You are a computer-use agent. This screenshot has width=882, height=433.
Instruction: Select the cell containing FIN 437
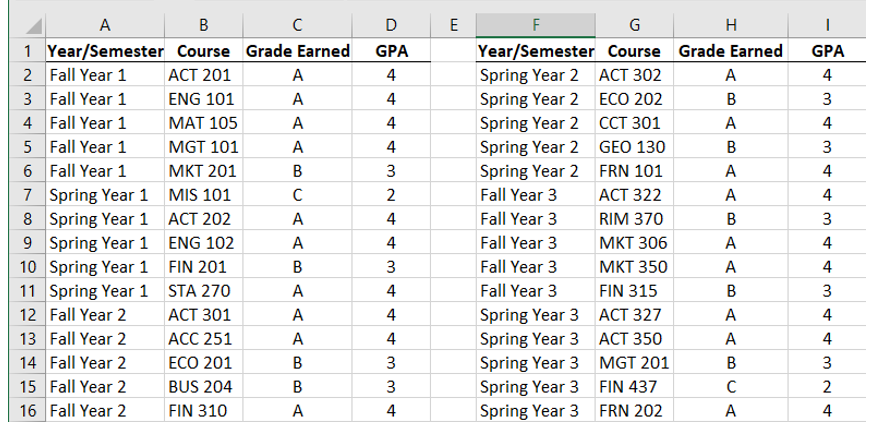[x=634, y=386]
